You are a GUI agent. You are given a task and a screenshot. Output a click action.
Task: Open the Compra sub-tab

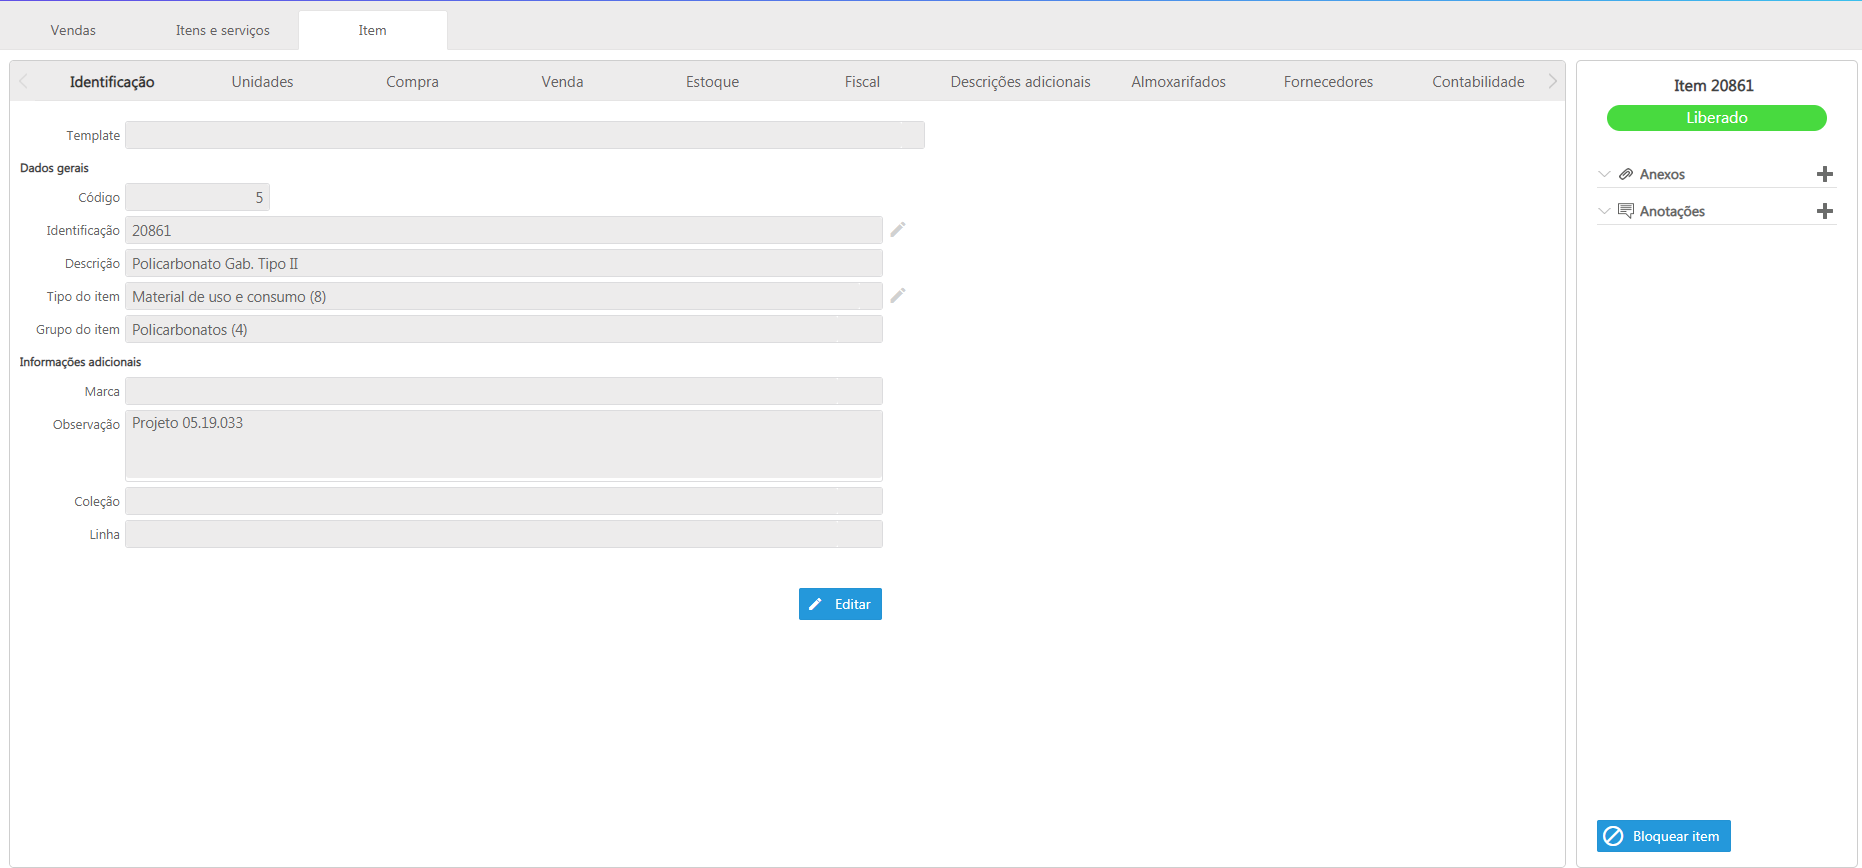413,82
